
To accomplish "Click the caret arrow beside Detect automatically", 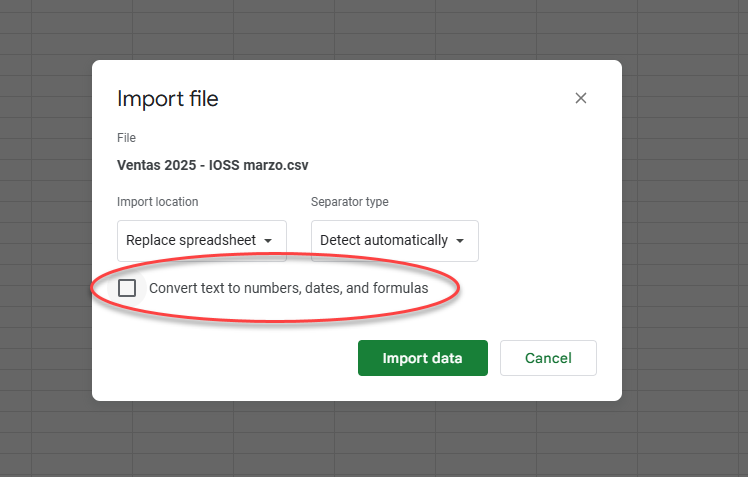I will (x=460, y=241).
